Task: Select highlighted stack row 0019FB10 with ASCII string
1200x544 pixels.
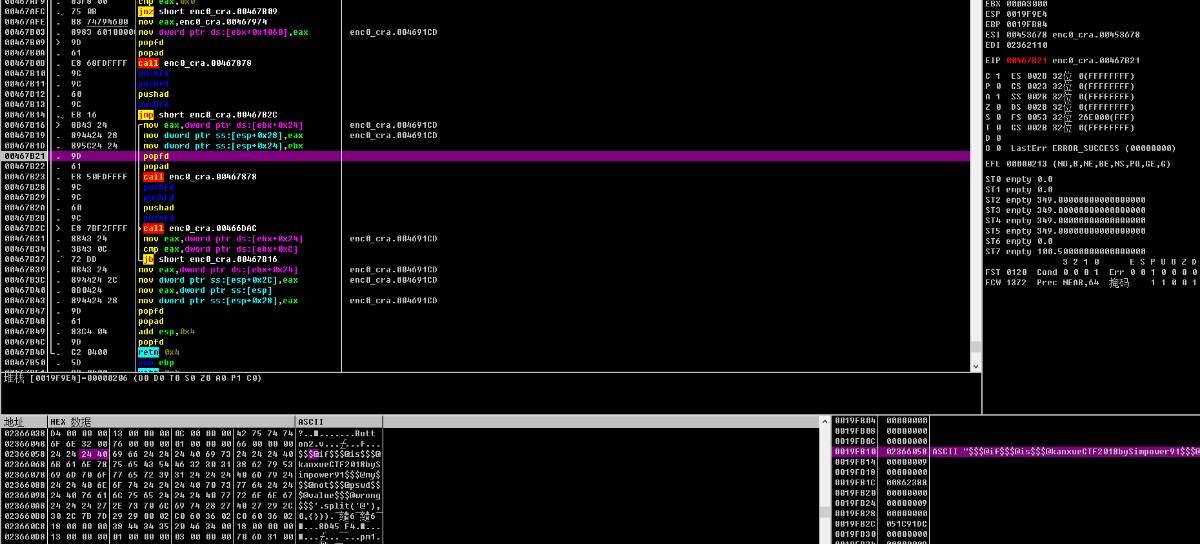Action: click(x=1016, y=452)
